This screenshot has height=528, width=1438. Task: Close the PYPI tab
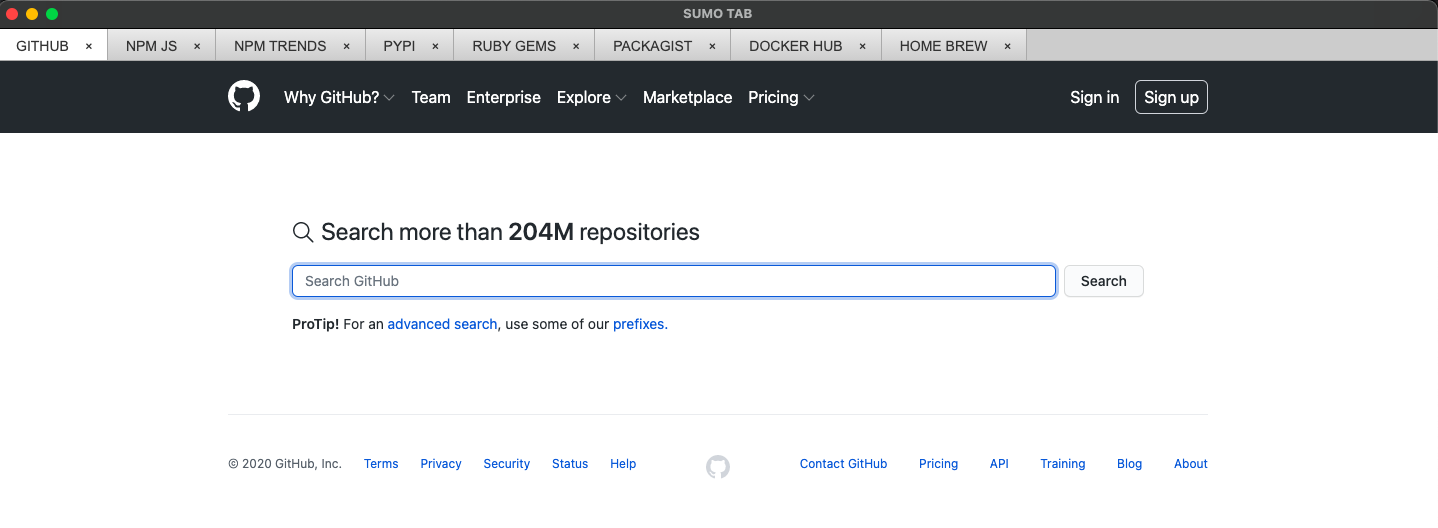(435, 46)
